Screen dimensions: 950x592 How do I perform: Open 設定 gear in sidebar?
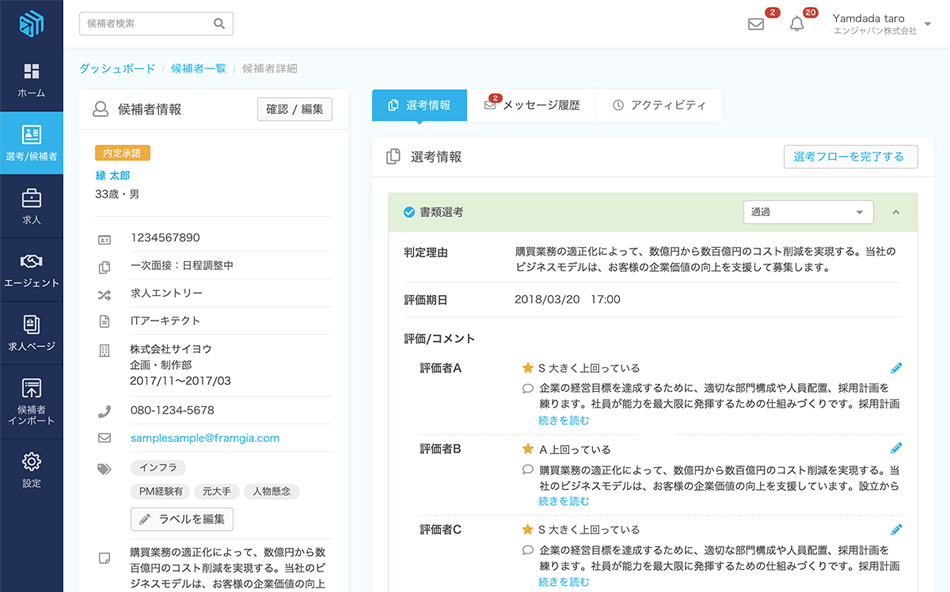[x=31, y=469]
